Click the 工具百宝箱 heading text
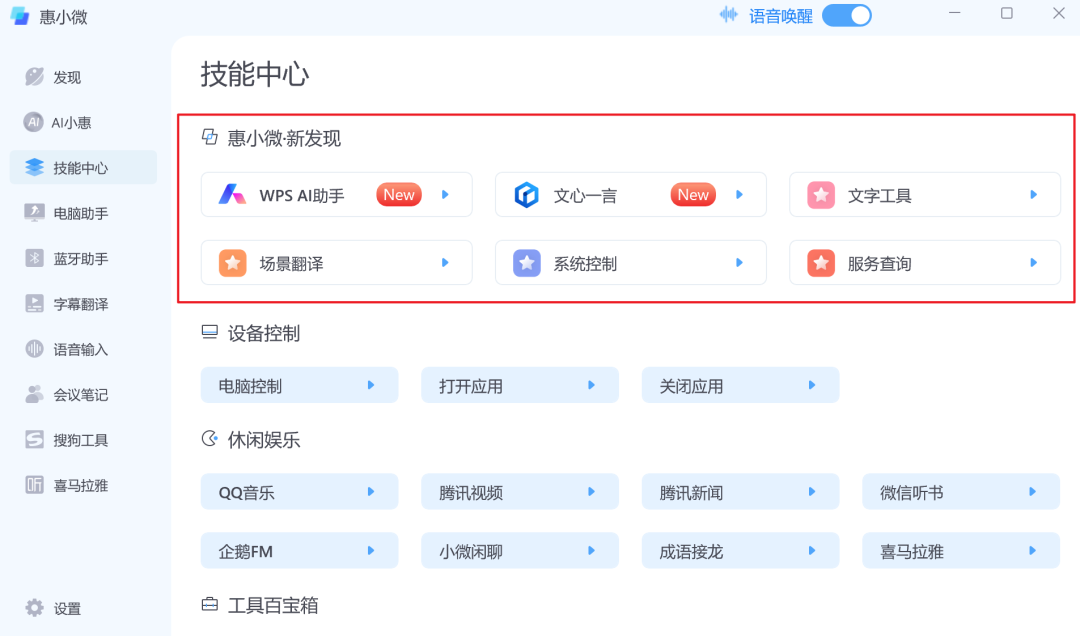 tap(273, 605)
